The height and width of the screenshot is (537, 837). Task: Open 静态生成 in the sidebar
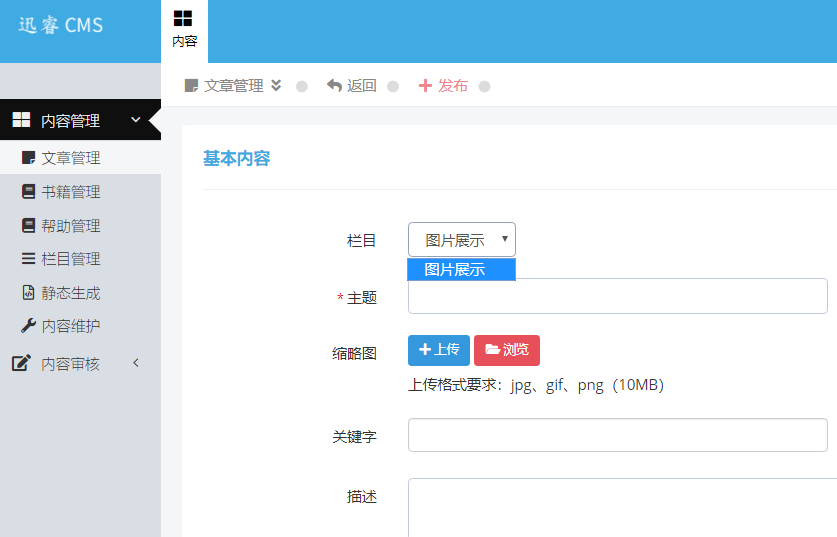point(80,293)
